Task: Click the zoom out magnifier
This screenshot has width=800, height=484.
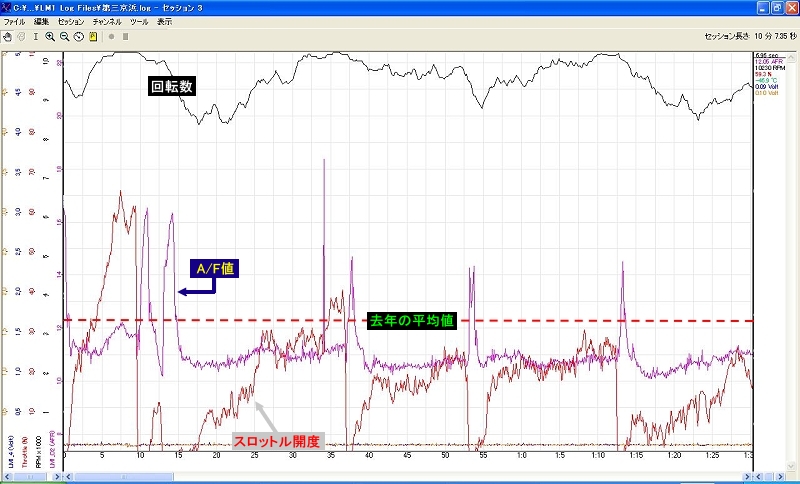Action: pyautogui.click(x=64, y=37)
